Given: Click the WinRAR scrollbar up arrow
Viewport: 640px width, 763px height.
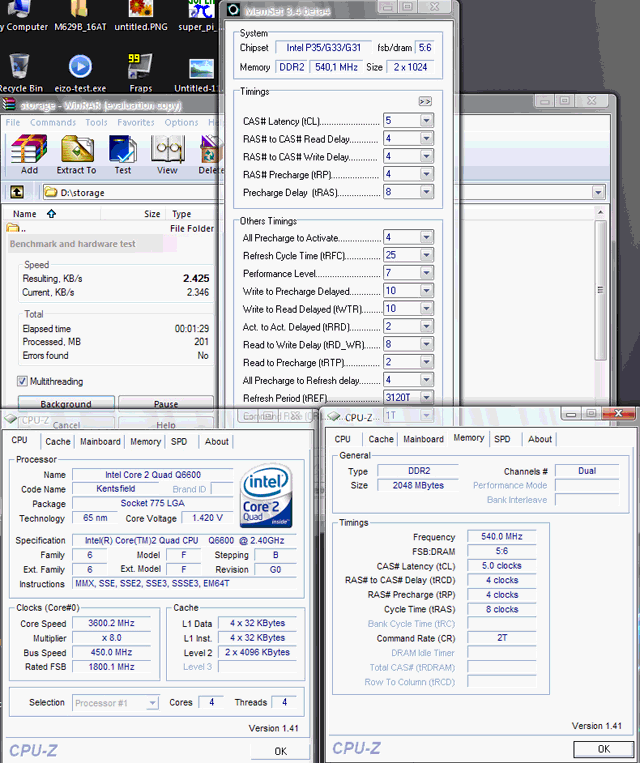Looking at the screenshot, I should [600, 213].
